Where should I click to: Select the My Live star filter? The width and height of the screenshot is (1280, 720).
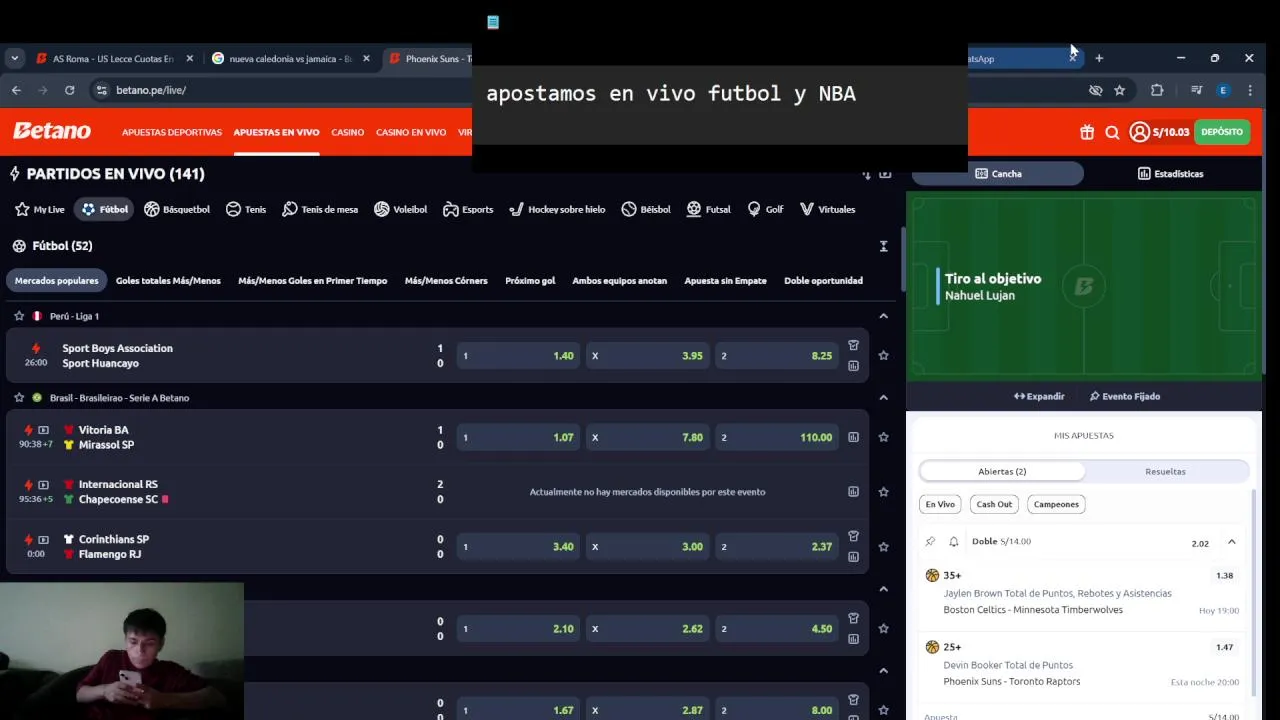tap(40, 209)
